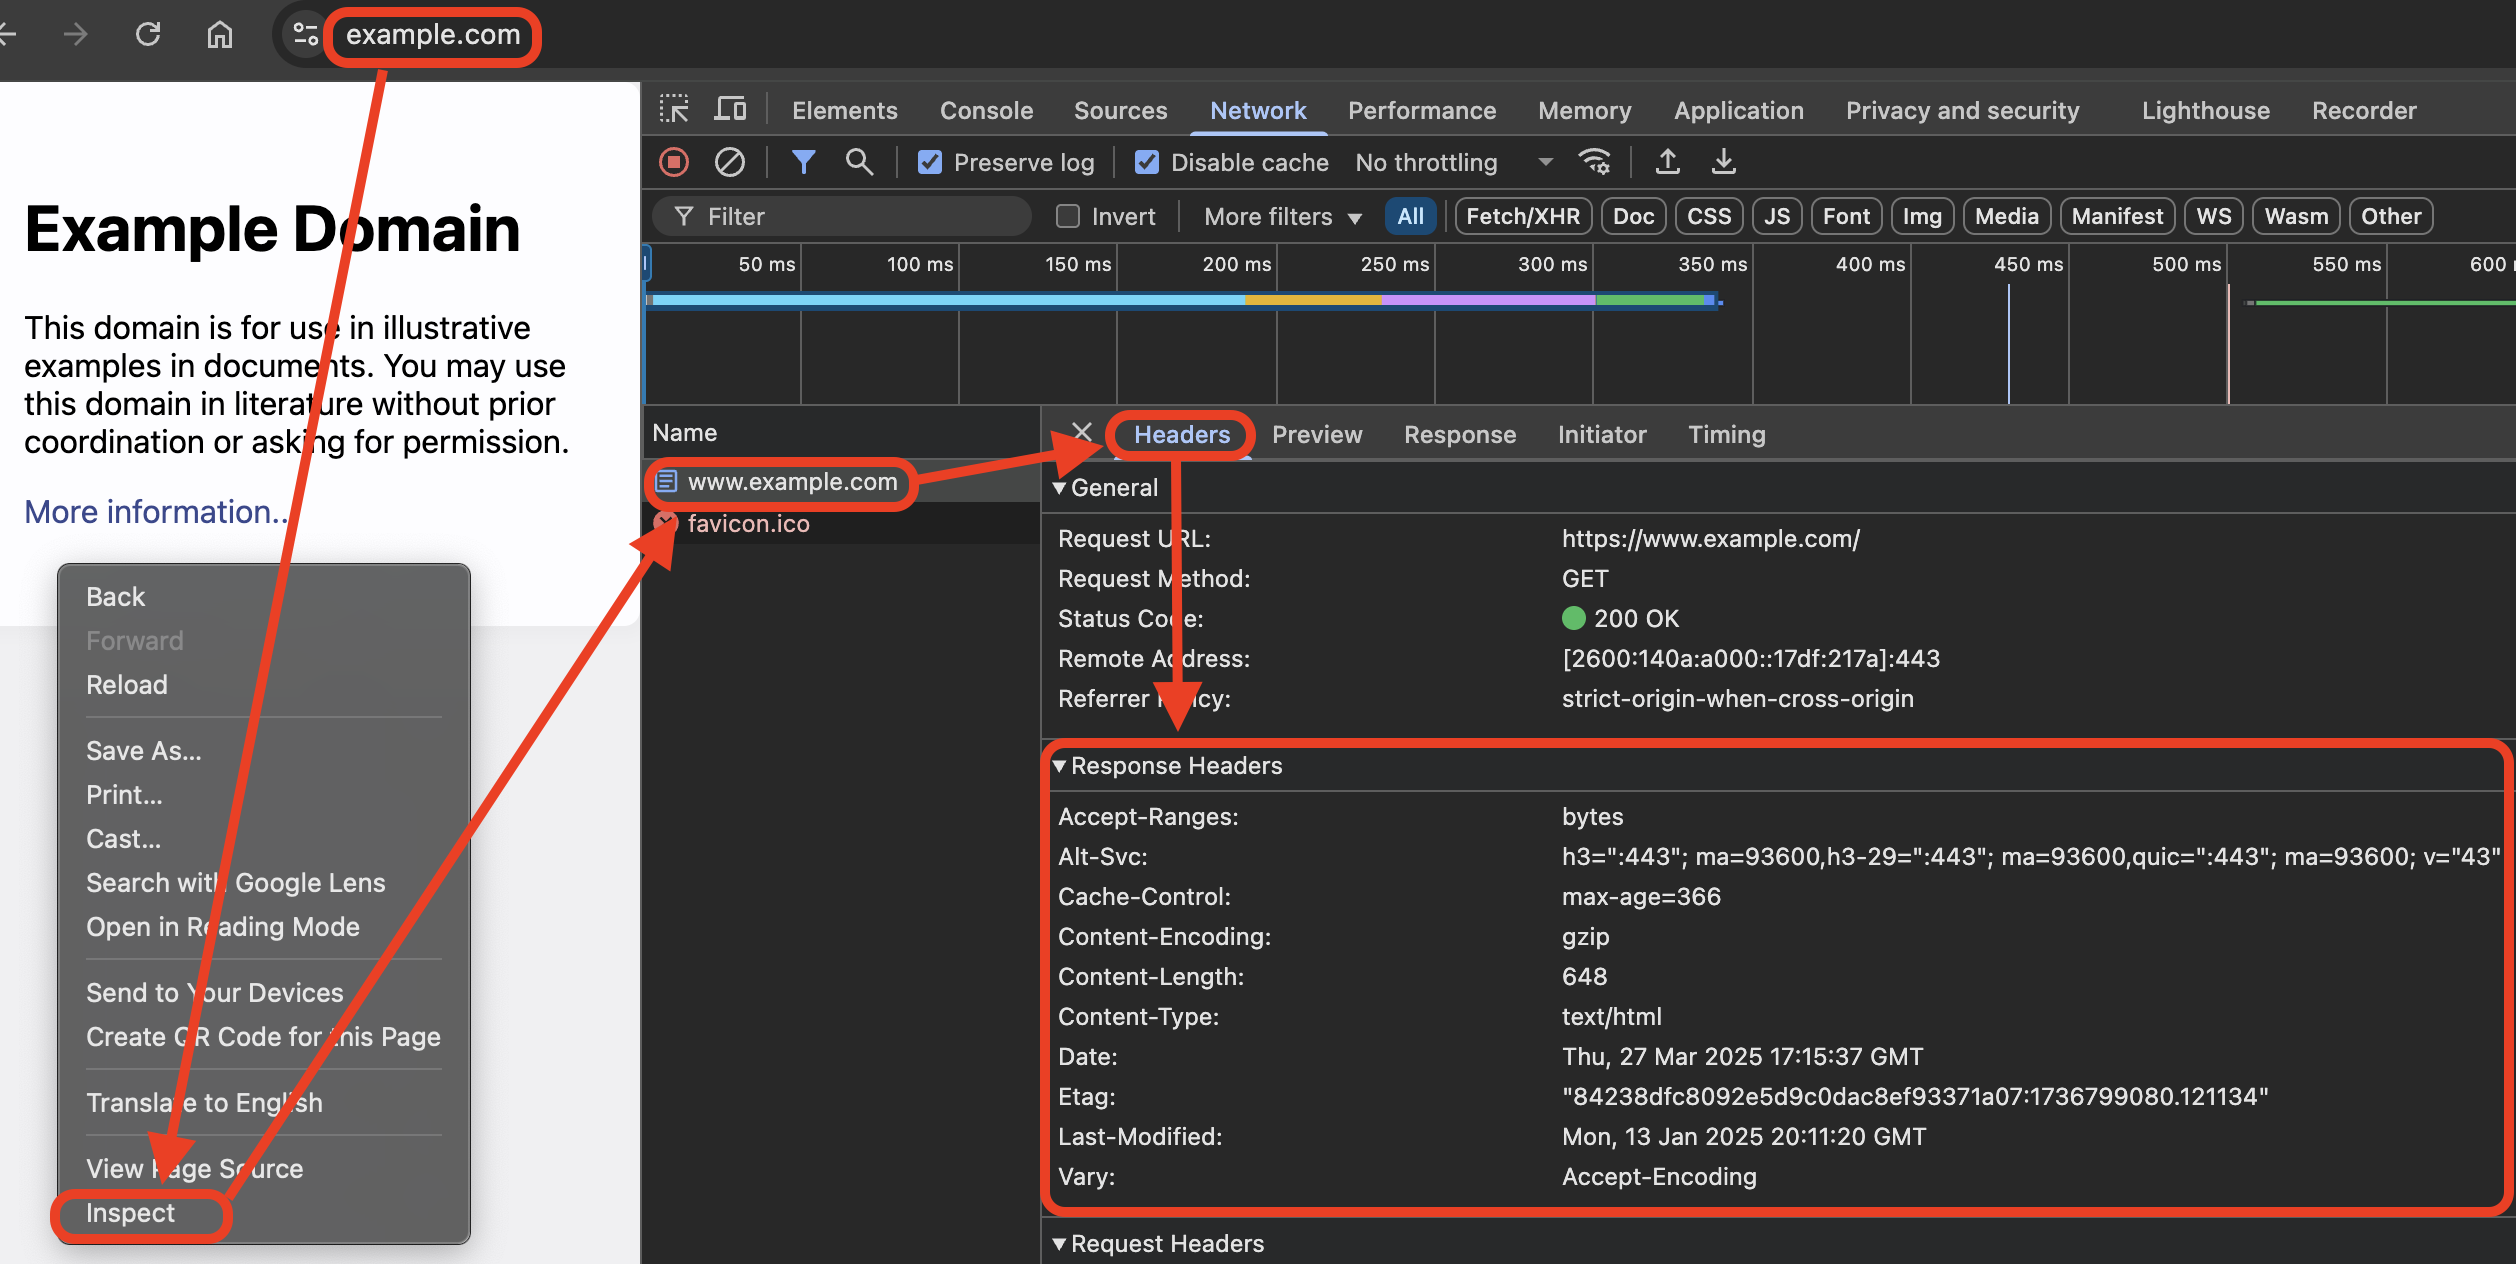Switch to the Console panel

pyautogui.click(x=987, y=110)
